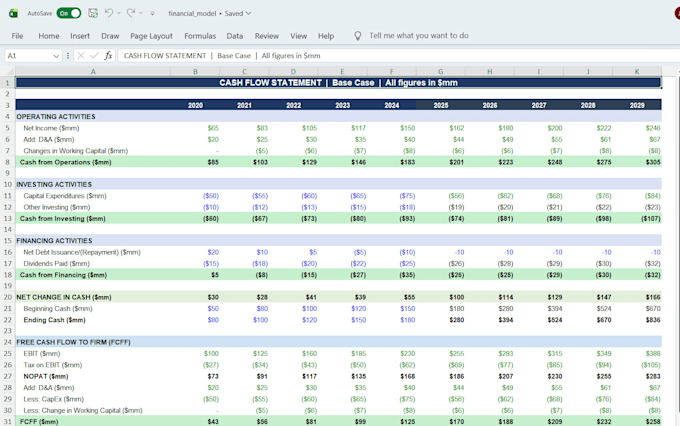
Task: Open Customize Quick Access Toolbar dropdown
Action: point(152,13)
